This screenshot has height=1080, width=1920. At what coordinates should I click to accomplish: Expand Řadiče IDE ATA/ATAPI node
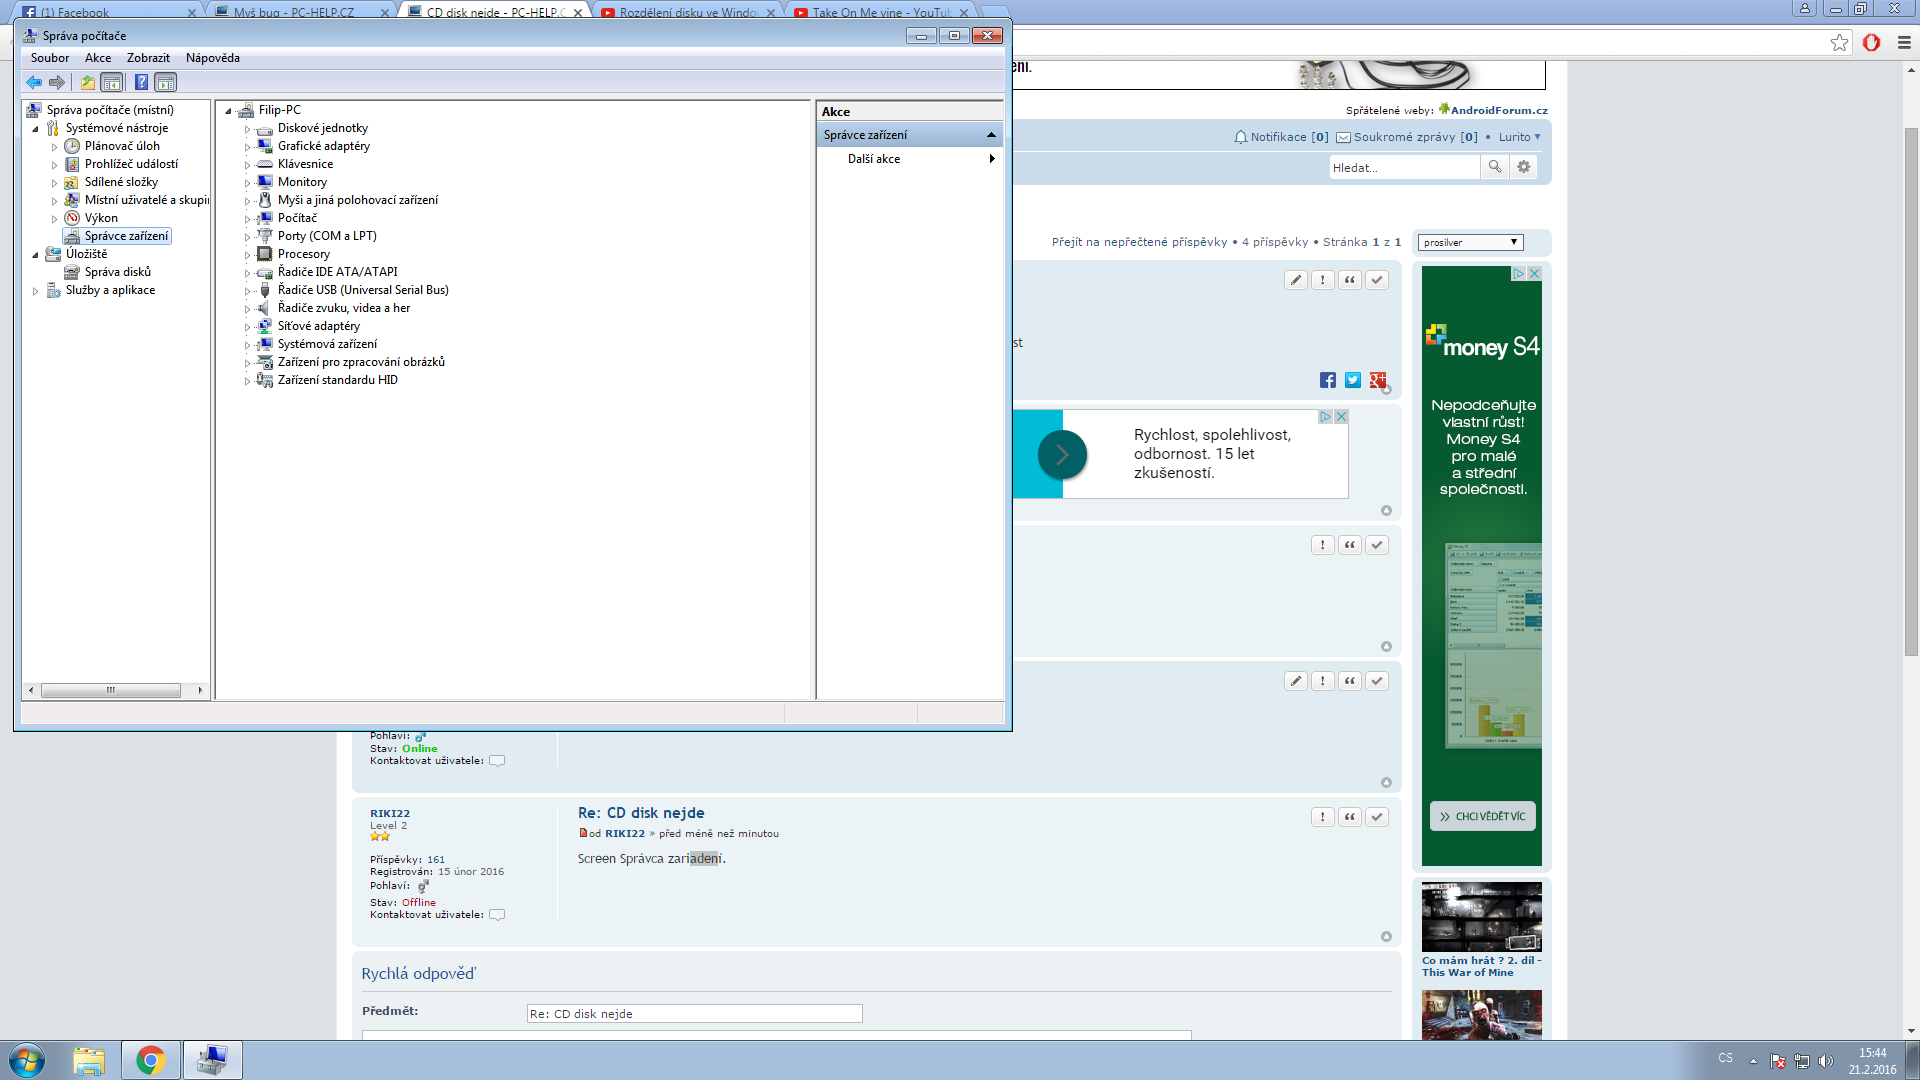point(247,273)
